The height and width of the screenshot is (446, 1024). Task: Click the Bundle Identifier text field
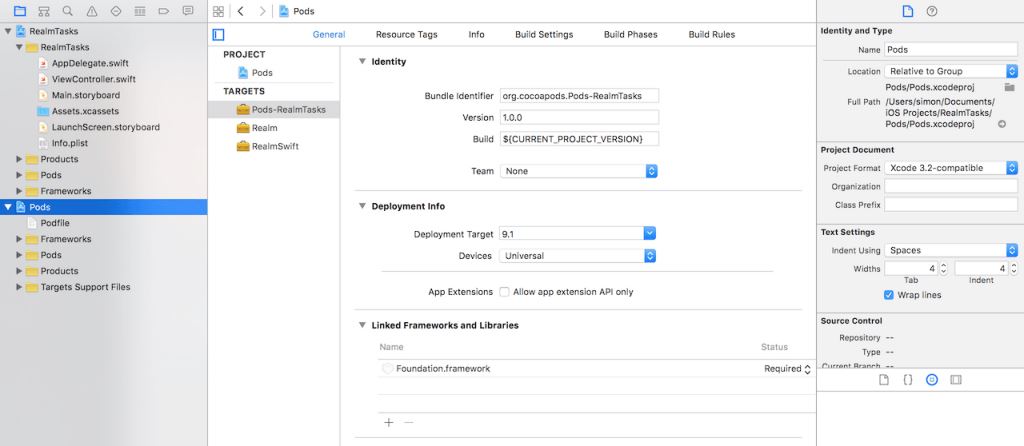(578, 96)
